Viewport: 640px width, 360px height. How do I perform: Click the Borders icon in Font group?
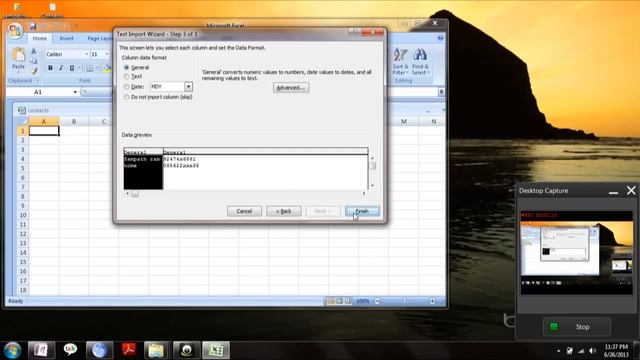pos(89,68)
